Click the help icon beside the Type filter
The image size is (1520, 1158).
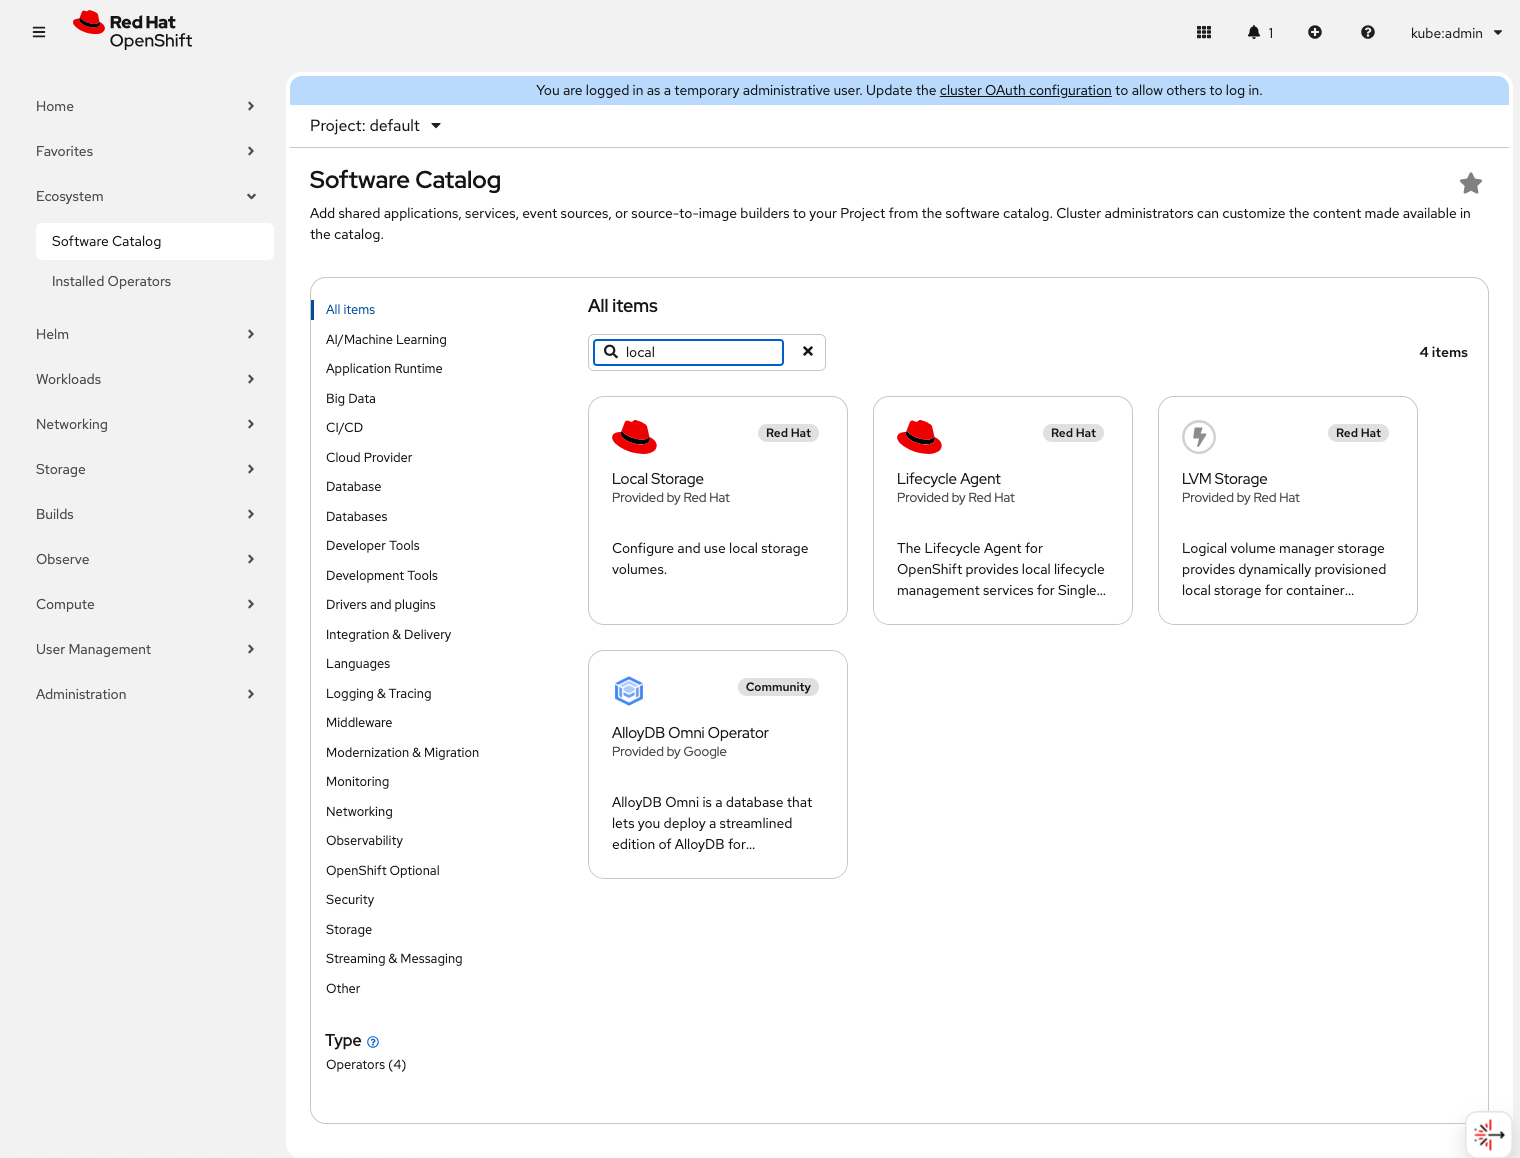(x=373, y=1041)
